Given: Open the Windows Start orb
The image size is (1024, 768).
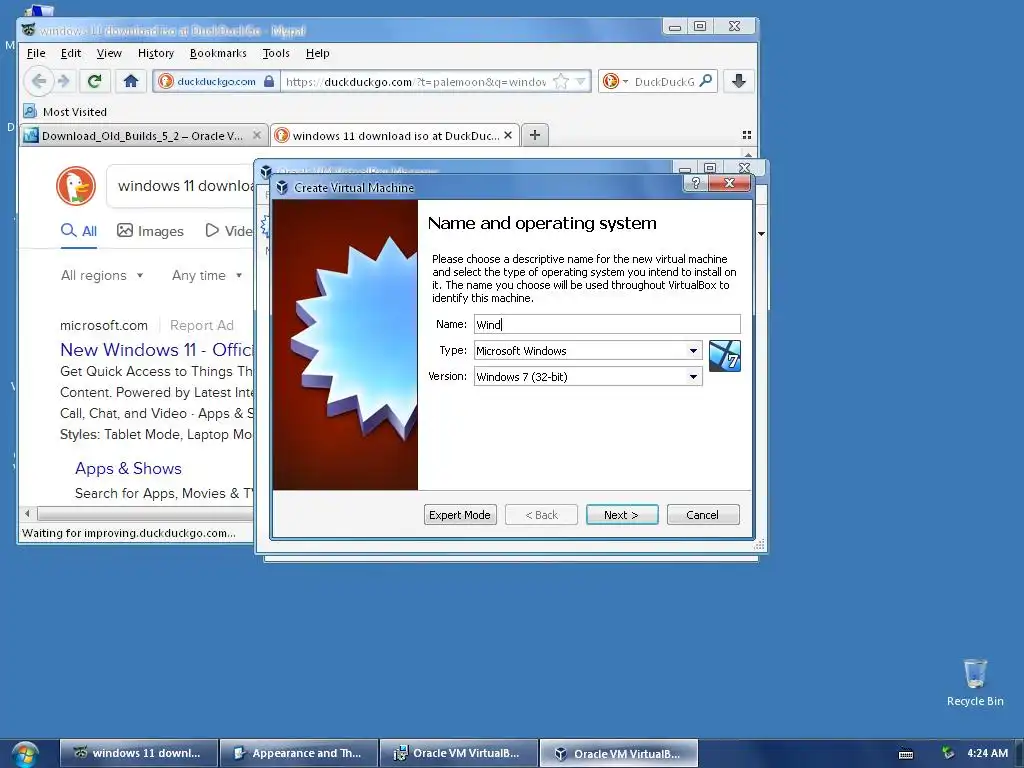Looking at the screenshot, I should [x=25, y=754].
